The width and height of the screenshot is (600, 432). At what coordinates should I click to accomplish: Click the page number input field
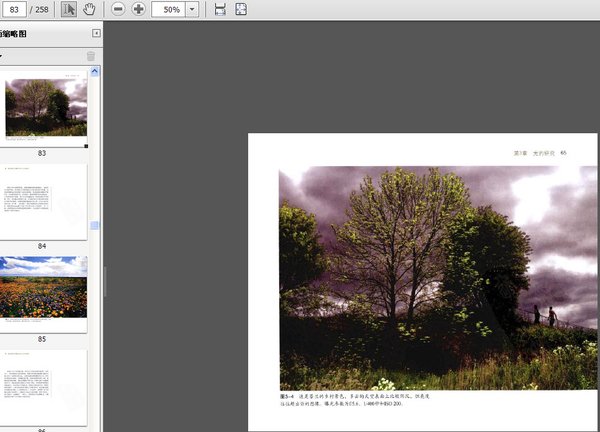(14, 9)
